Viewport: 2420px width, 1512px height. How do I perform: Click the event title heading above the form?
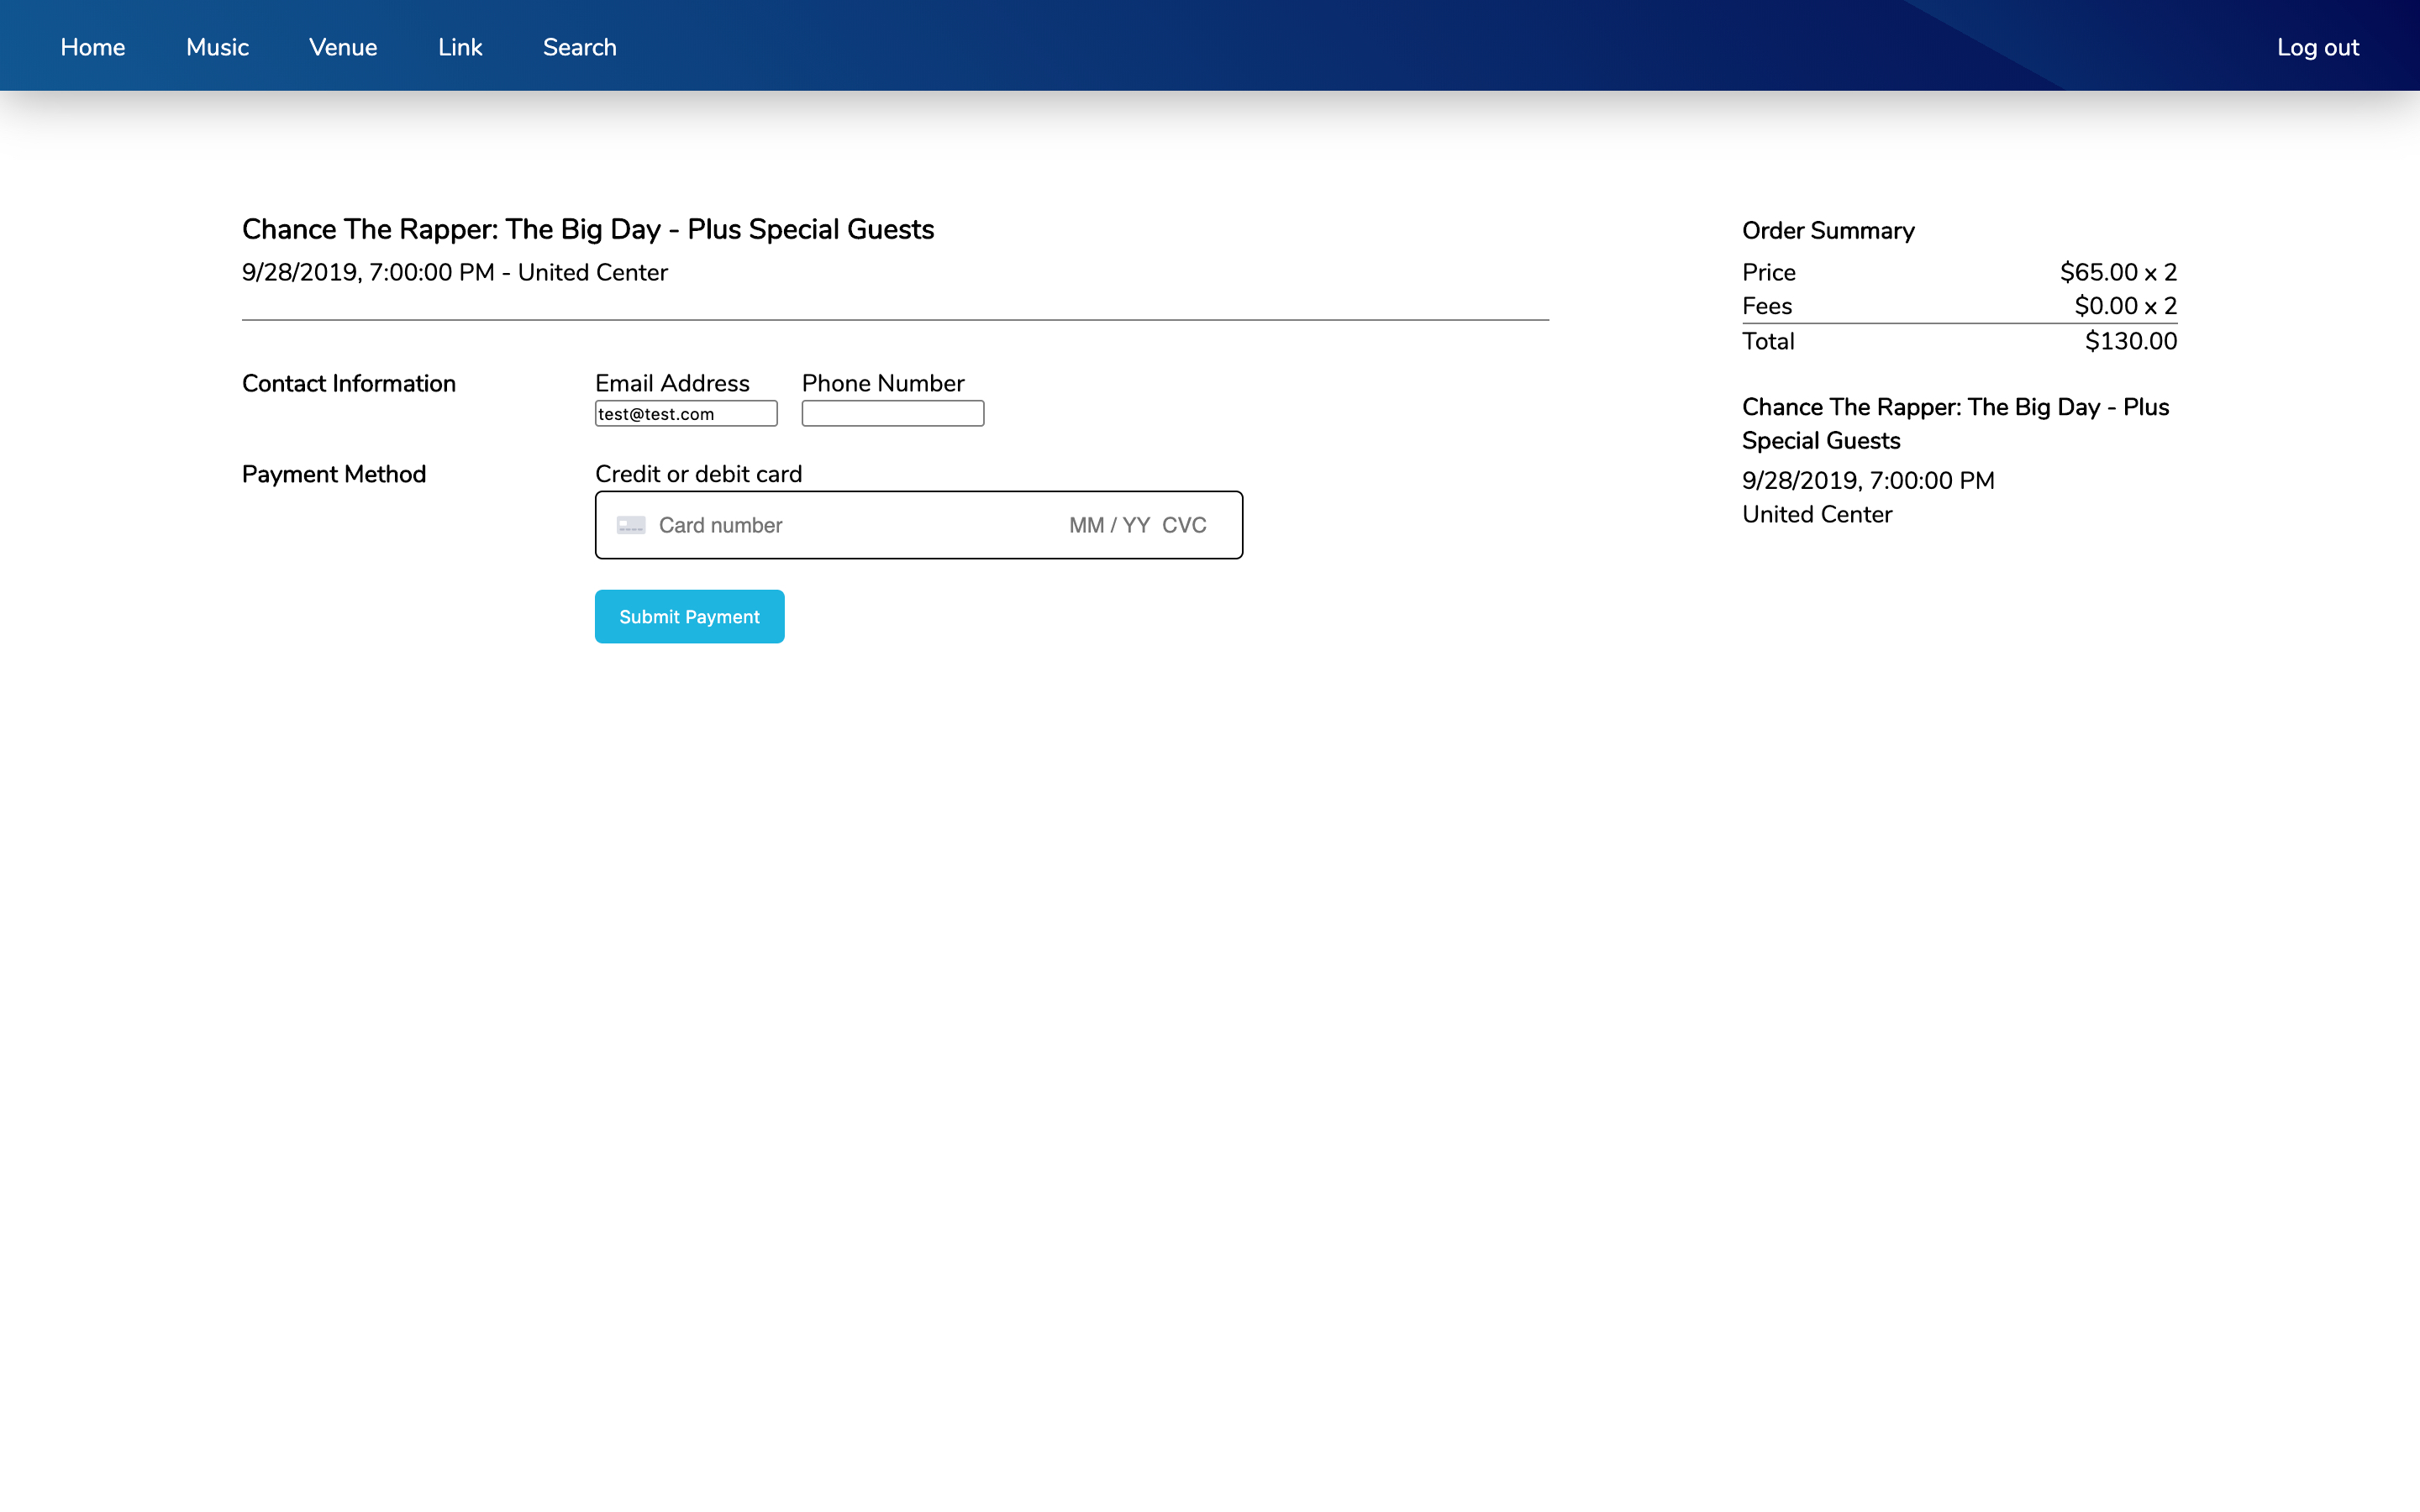coord(588,229)
